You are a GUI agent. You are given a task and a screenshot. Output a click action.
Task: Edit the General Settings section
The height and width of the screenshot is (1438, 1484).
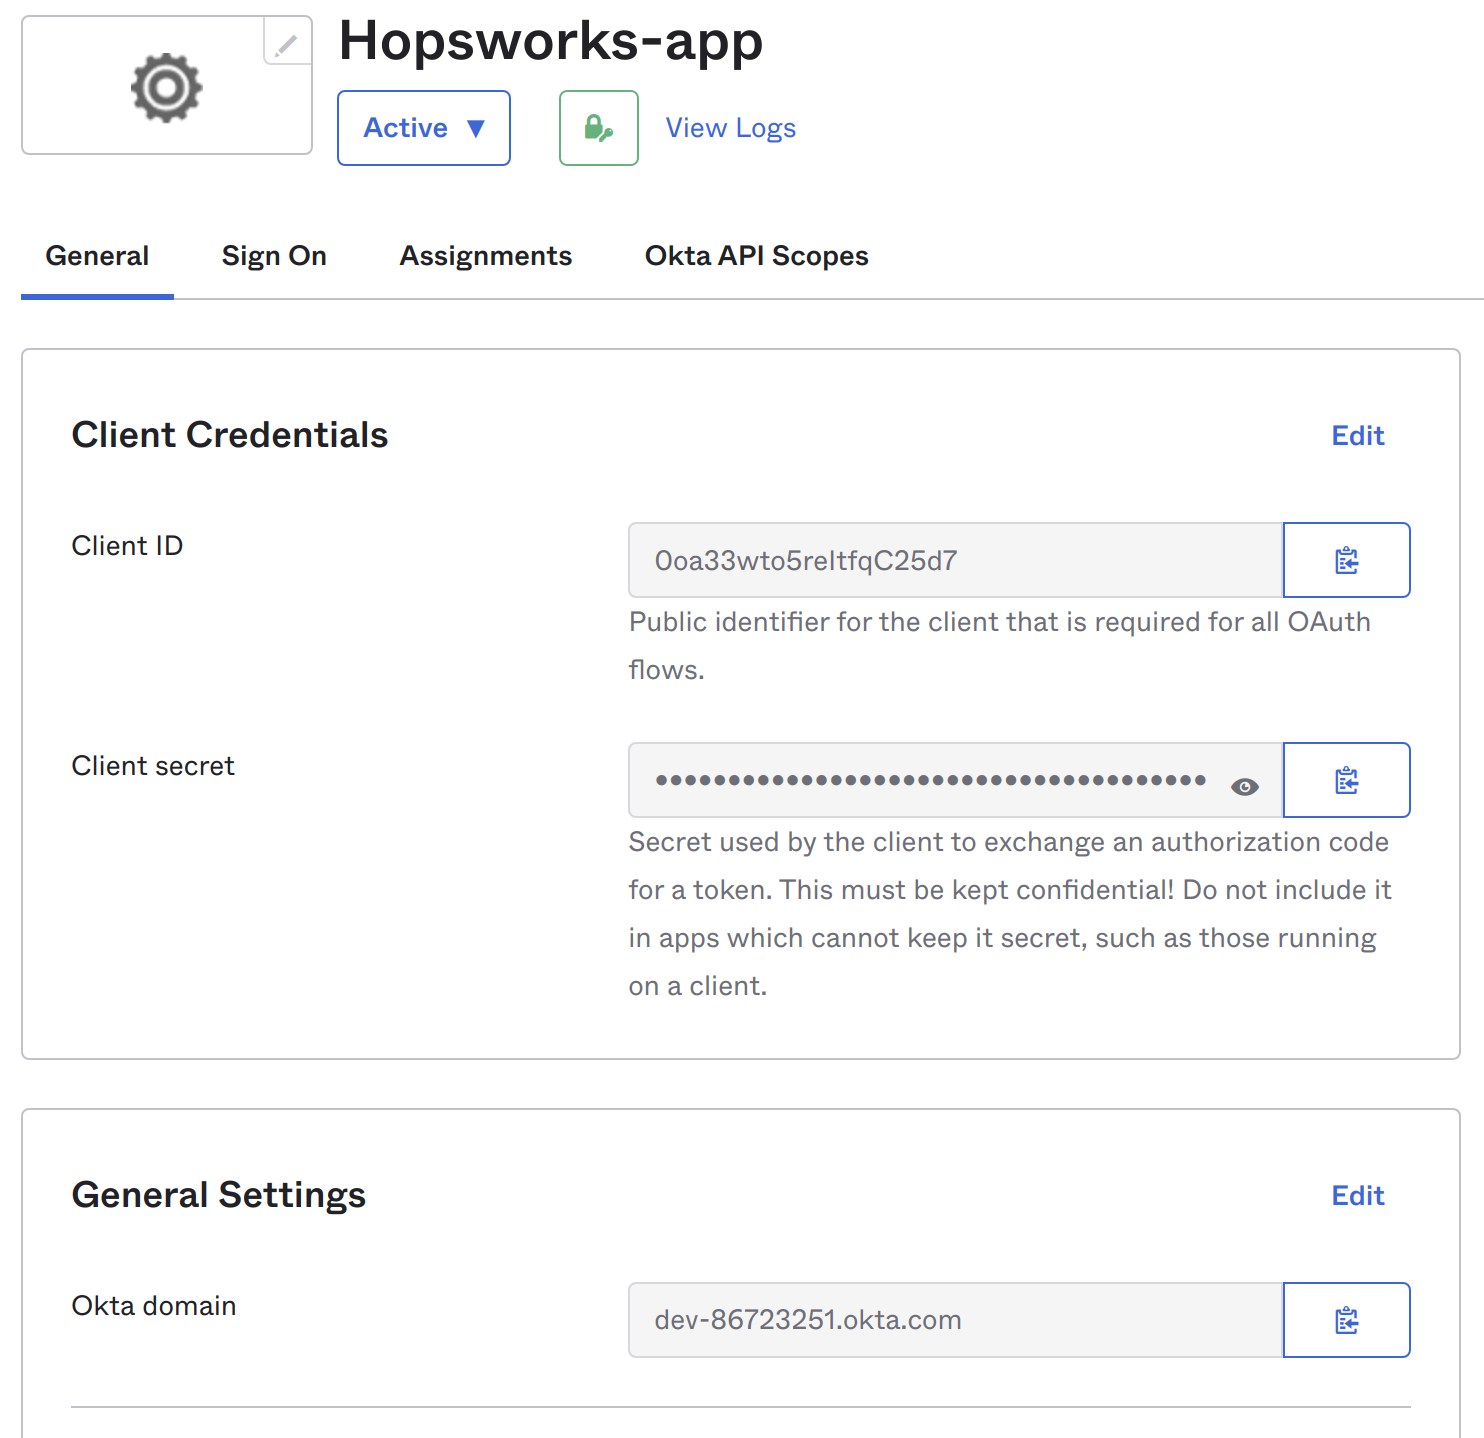pos(1357,1195)
